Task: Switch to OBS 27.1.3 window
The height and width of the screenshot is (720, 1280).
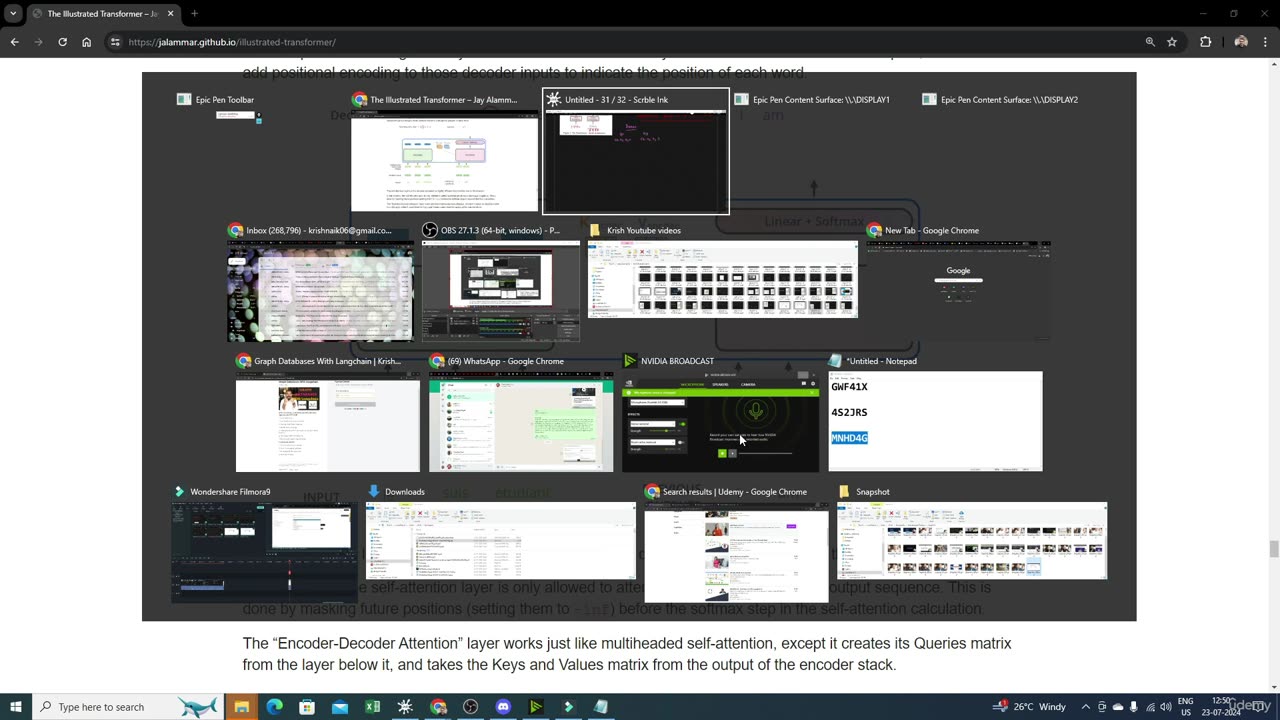Action: 500,283
